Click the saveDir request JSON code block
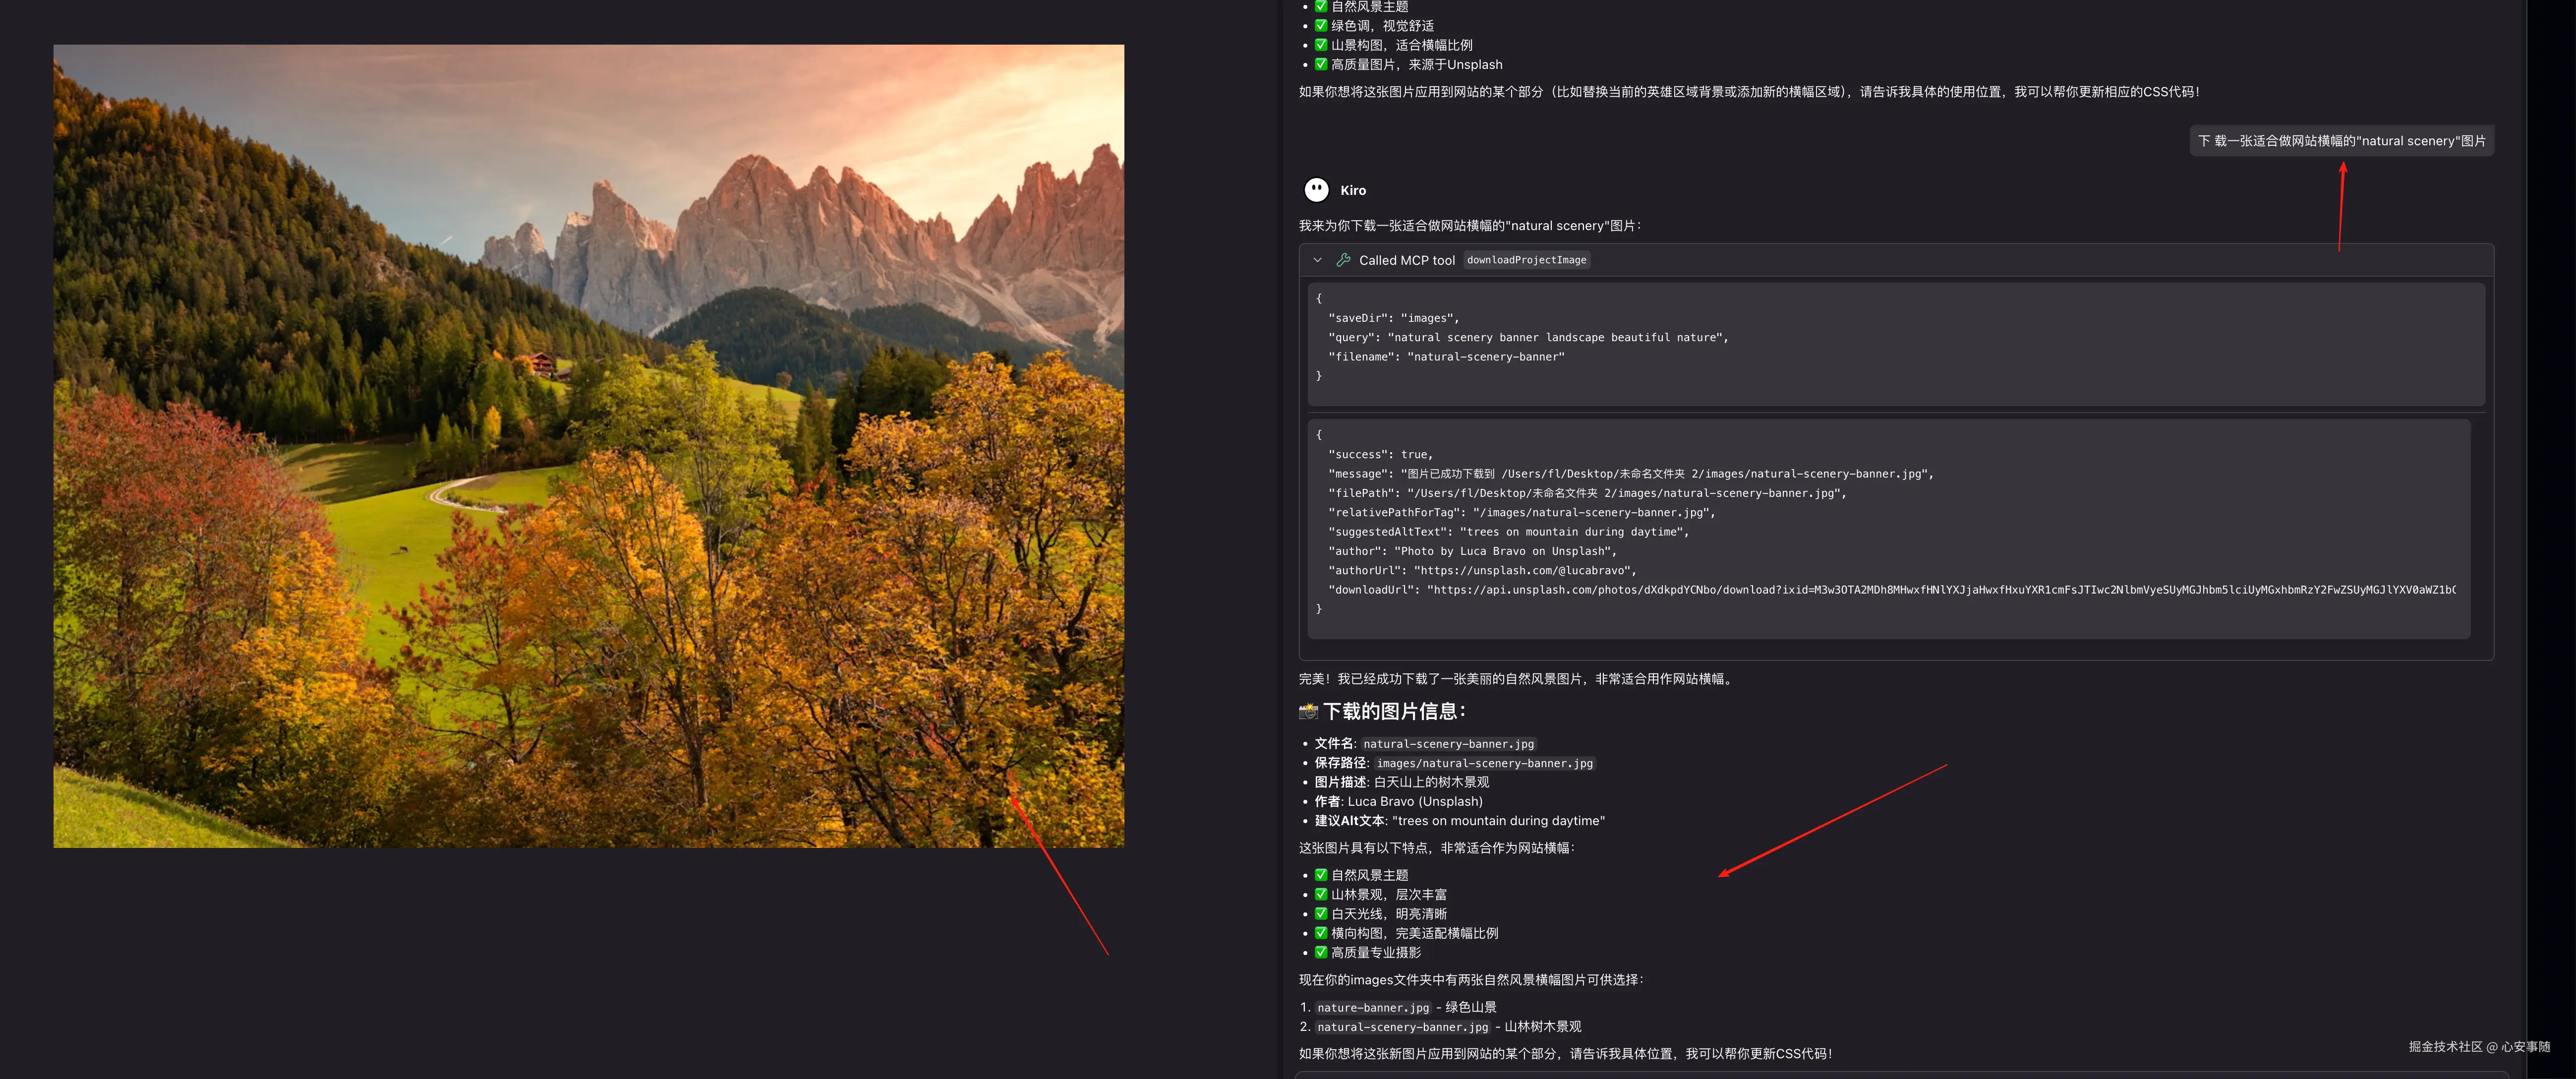This screenshot has width=2576, height=1079. point(1895,343)
